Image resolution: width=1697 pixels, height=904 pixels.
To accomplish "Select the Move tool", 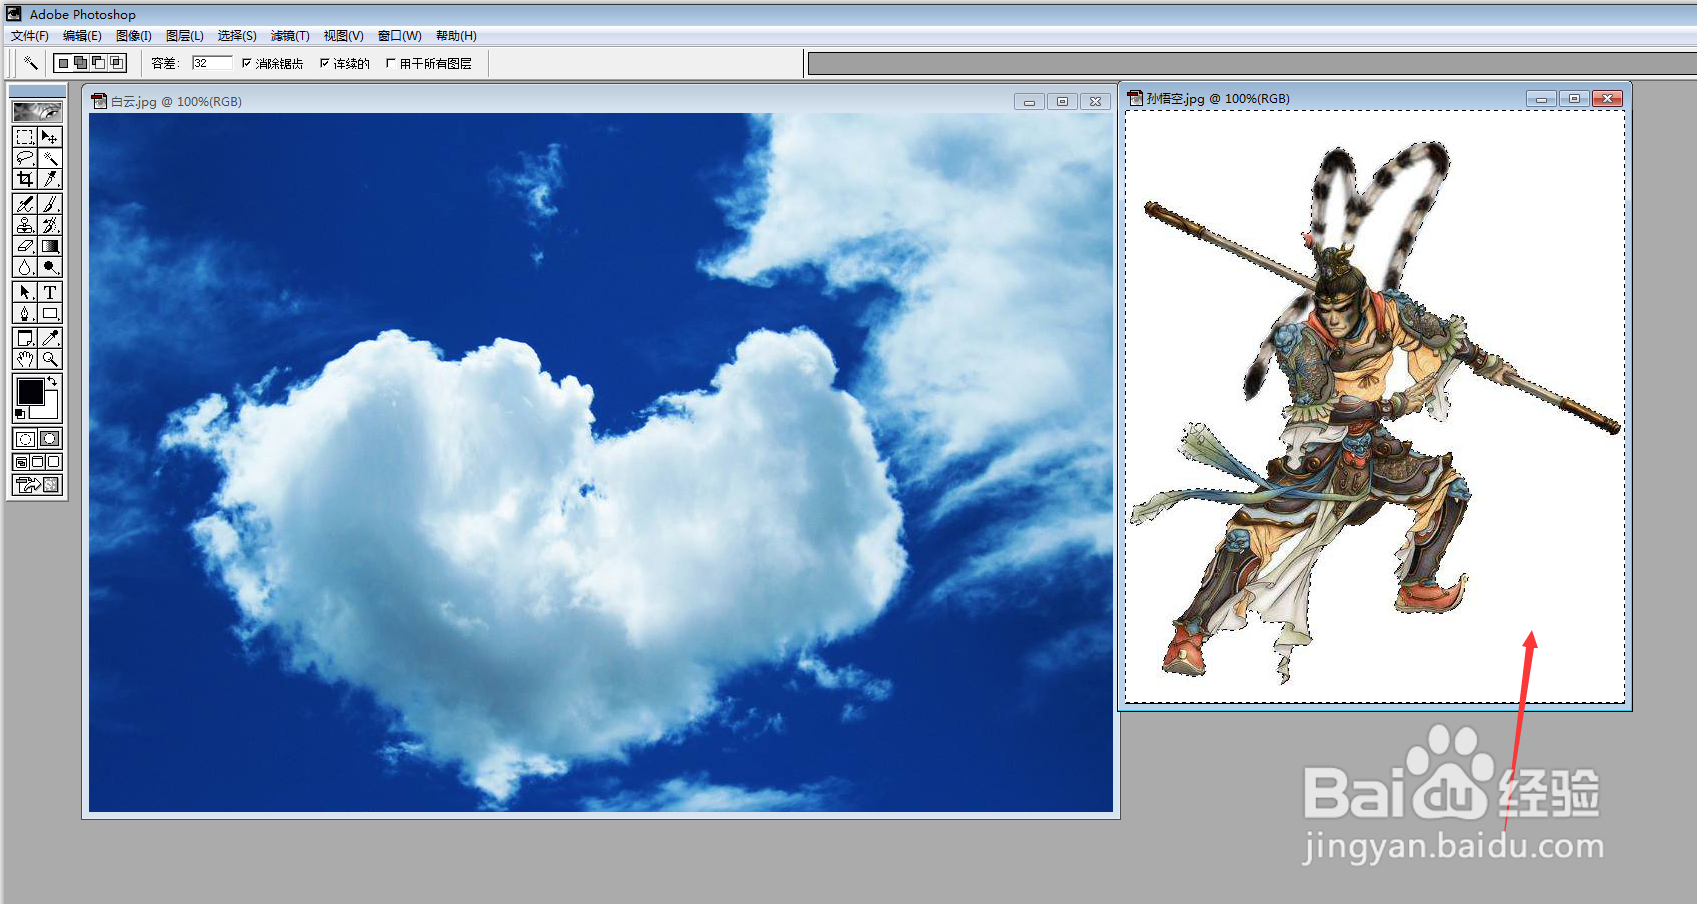I will pyautogui.click(x=49, y=137).
